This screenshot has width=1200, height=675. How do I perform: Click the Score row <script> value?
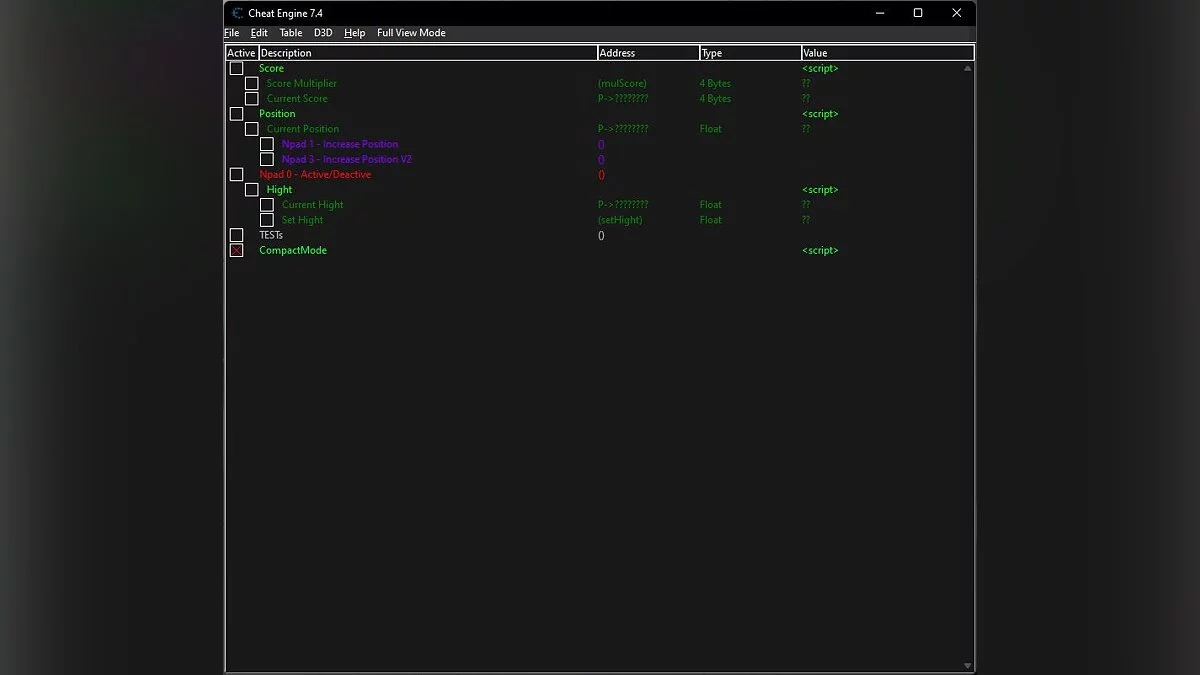[x=820, y=68]
